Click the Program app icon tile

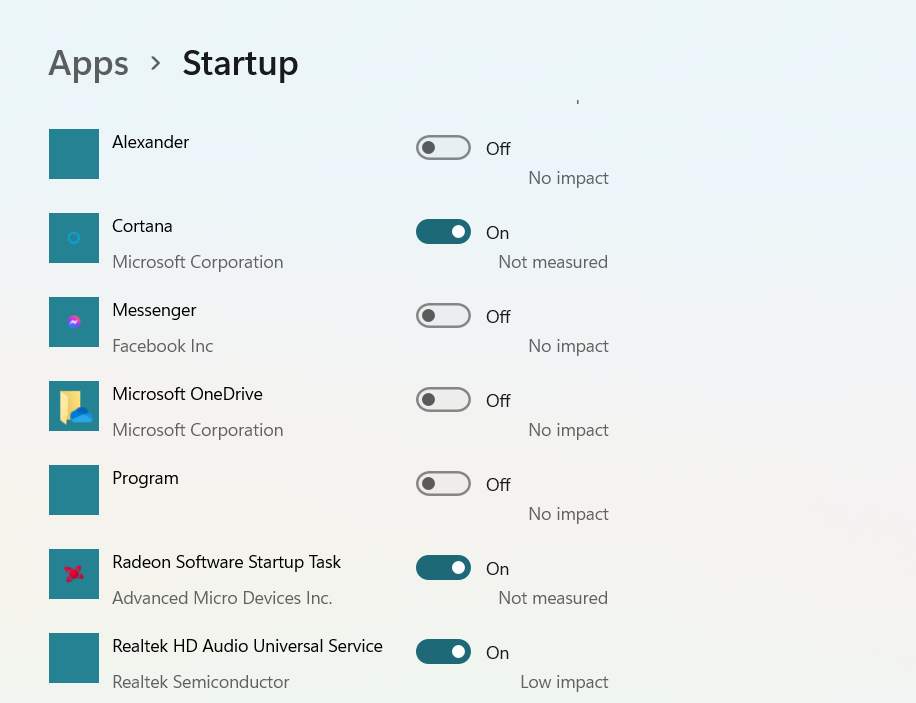coord(74,490)
